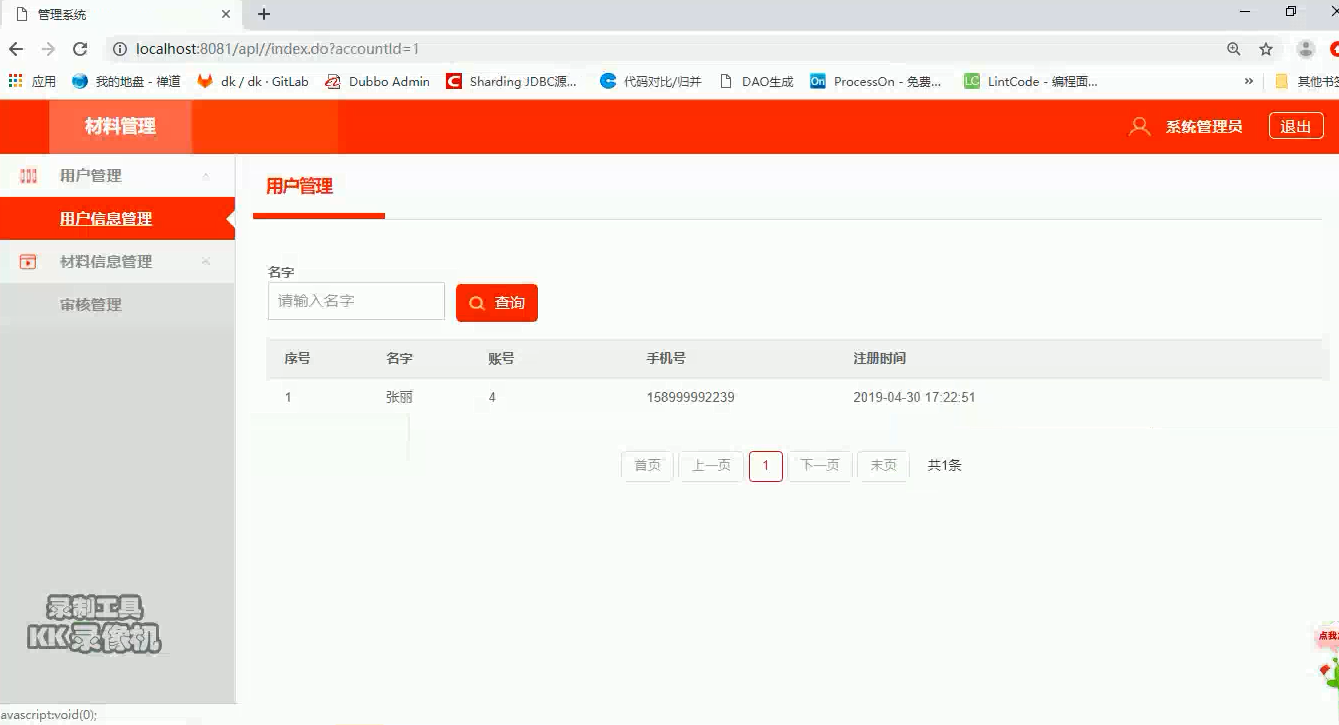This screenshot has width=1339, height=725.
Task: Click the 系统管理员 username text
Action: pyautogui.click(x=1204, y=126)
